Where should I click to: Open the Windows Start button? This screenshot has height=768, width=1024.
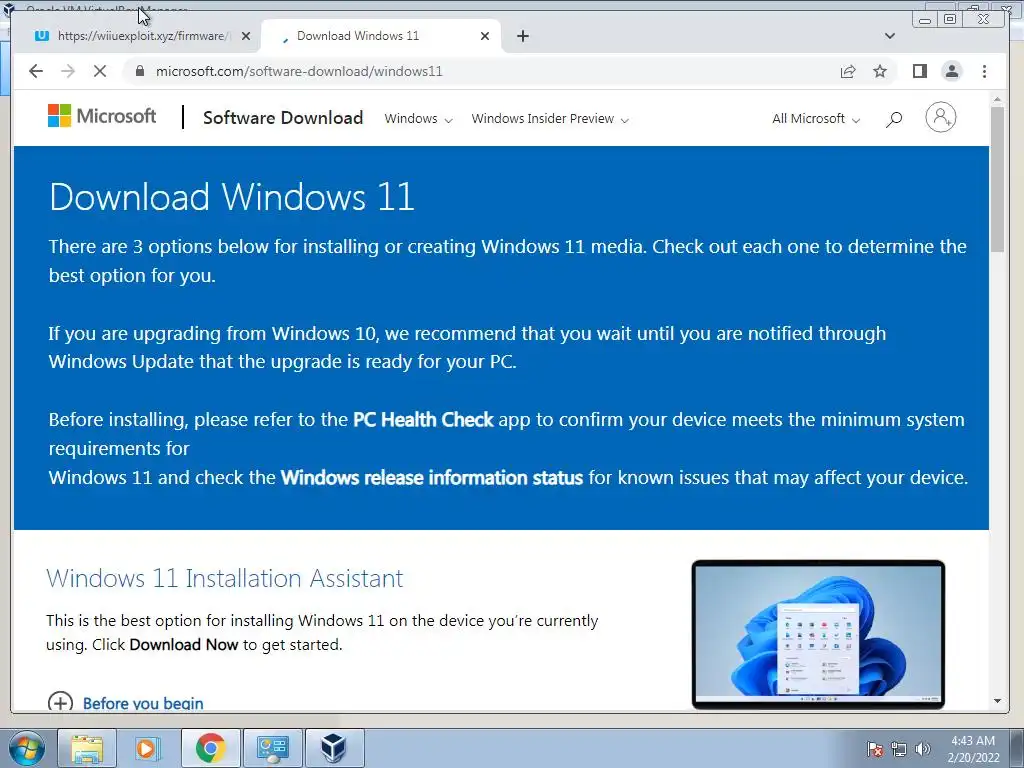(27, 748)
